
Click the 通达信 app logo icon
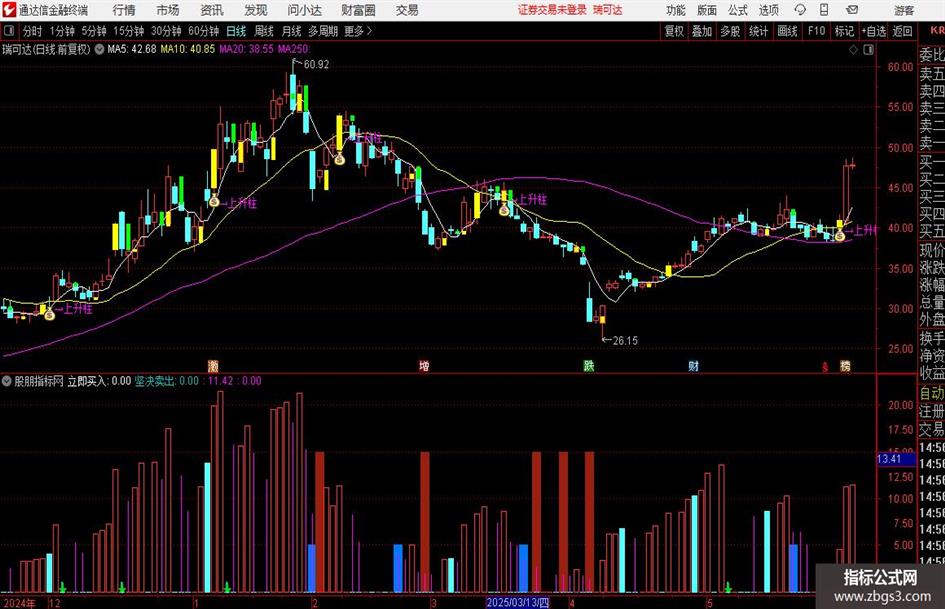pyautogui.click(x=9, y=10)
